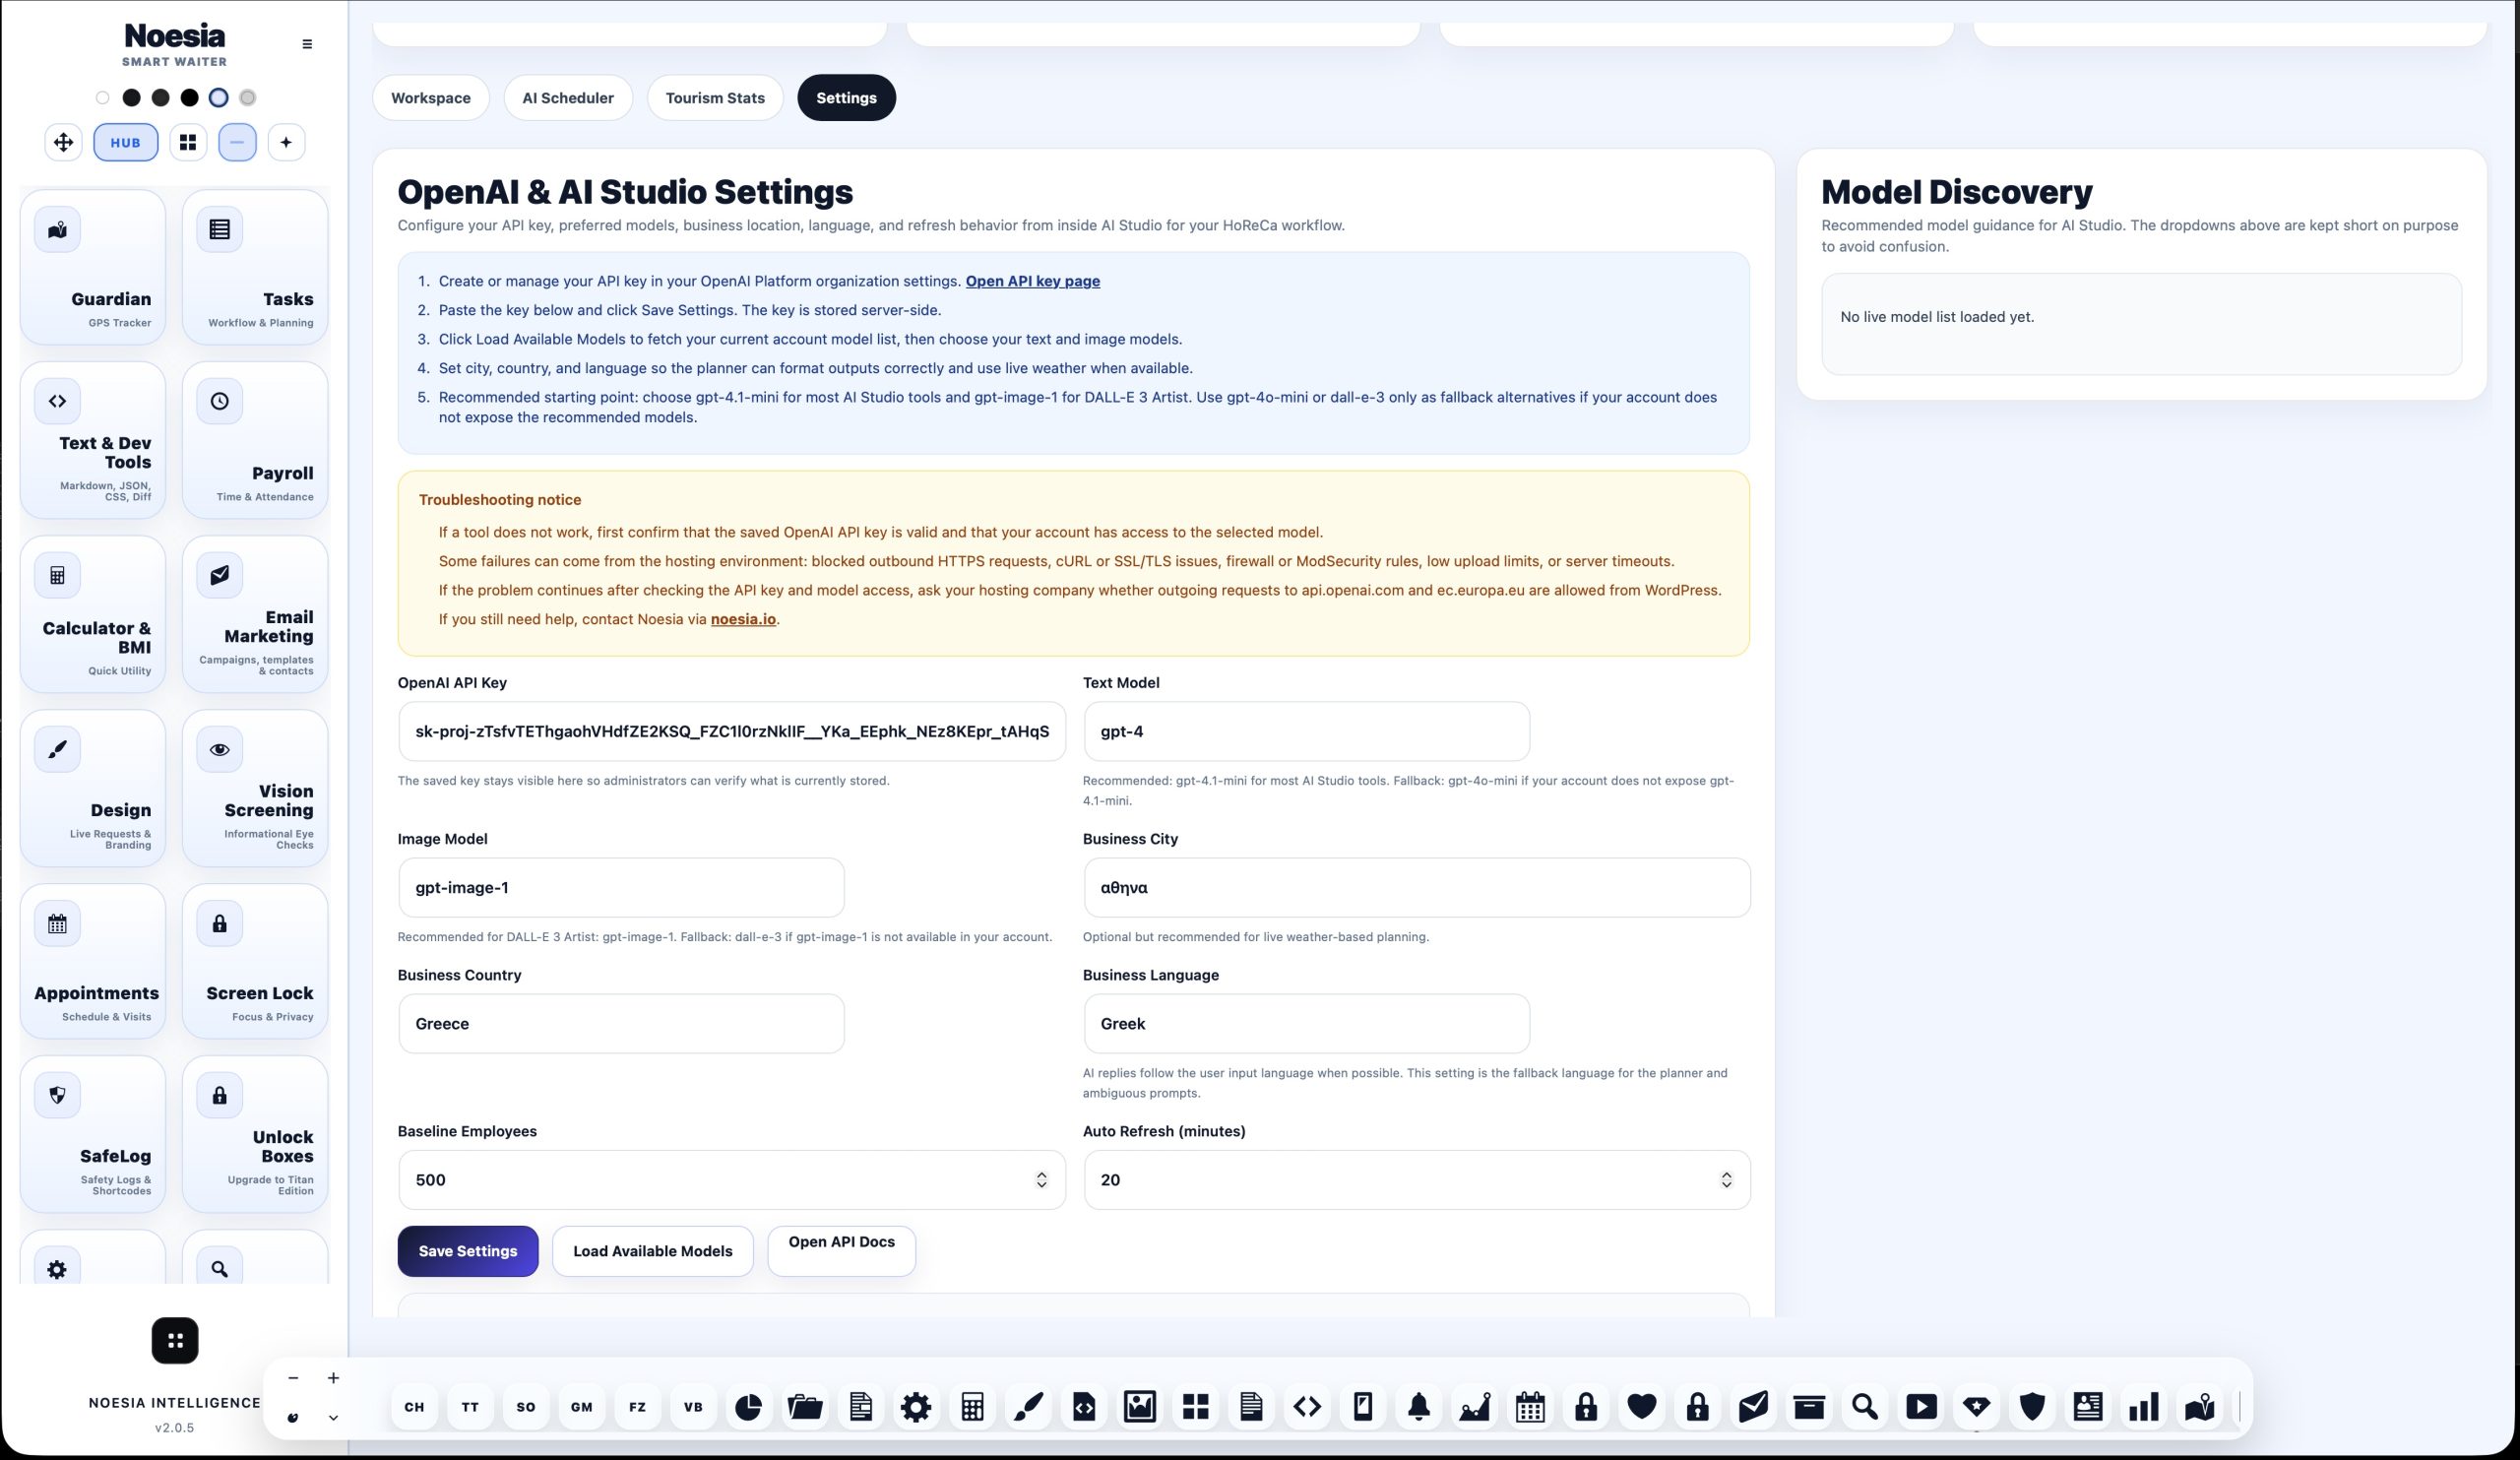Viewport: 2520px width, 1460px height.
Task: Click the paintbrush icon in the dock
Action: tap(1028, 1407)
